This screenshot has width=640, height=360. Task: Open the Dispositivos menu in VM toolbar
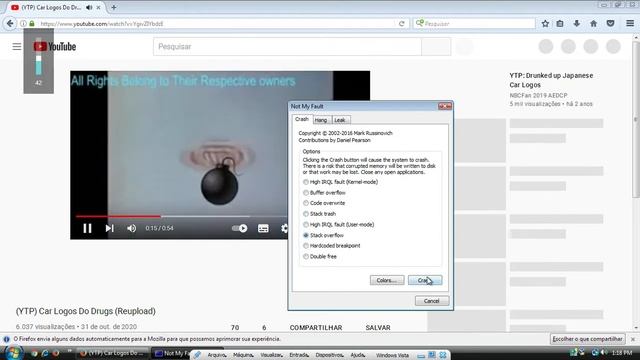pyautogui.click(x=330, y=355)
